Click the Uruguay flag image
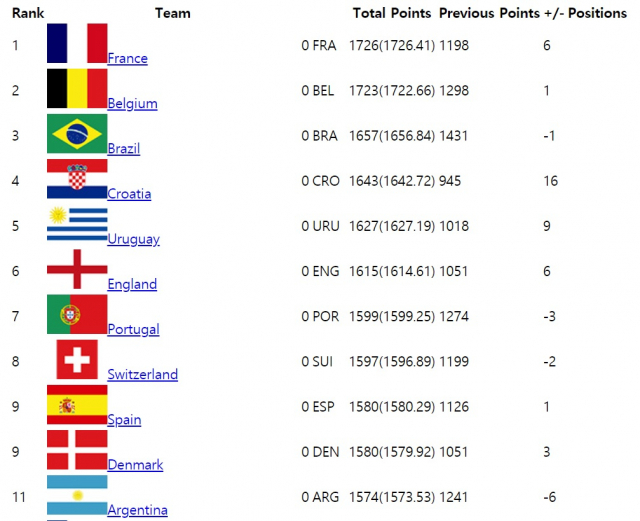Image resolution: width=640 pixels, height=521 pixels. click(x=77, y=224)
